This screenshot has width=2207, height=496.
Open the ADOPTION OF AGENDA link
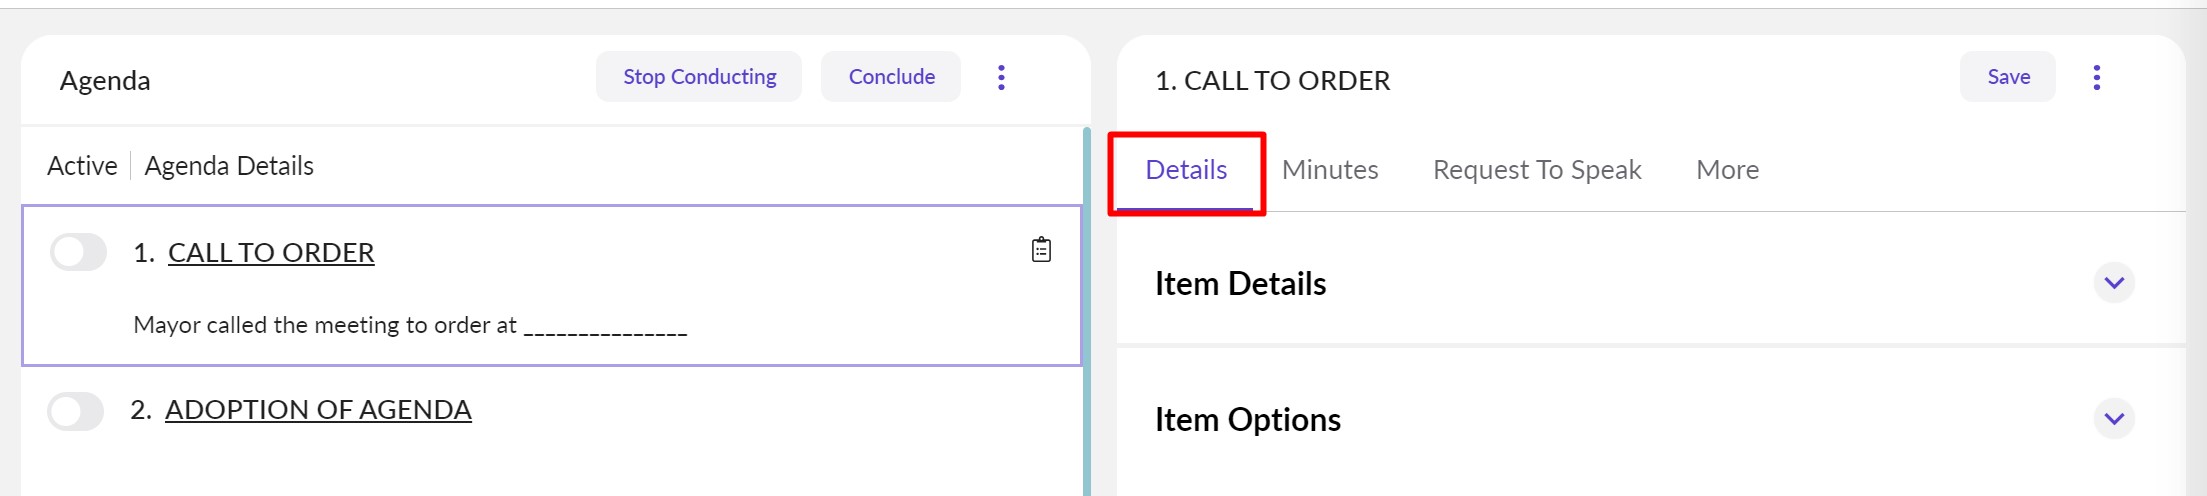318,410
